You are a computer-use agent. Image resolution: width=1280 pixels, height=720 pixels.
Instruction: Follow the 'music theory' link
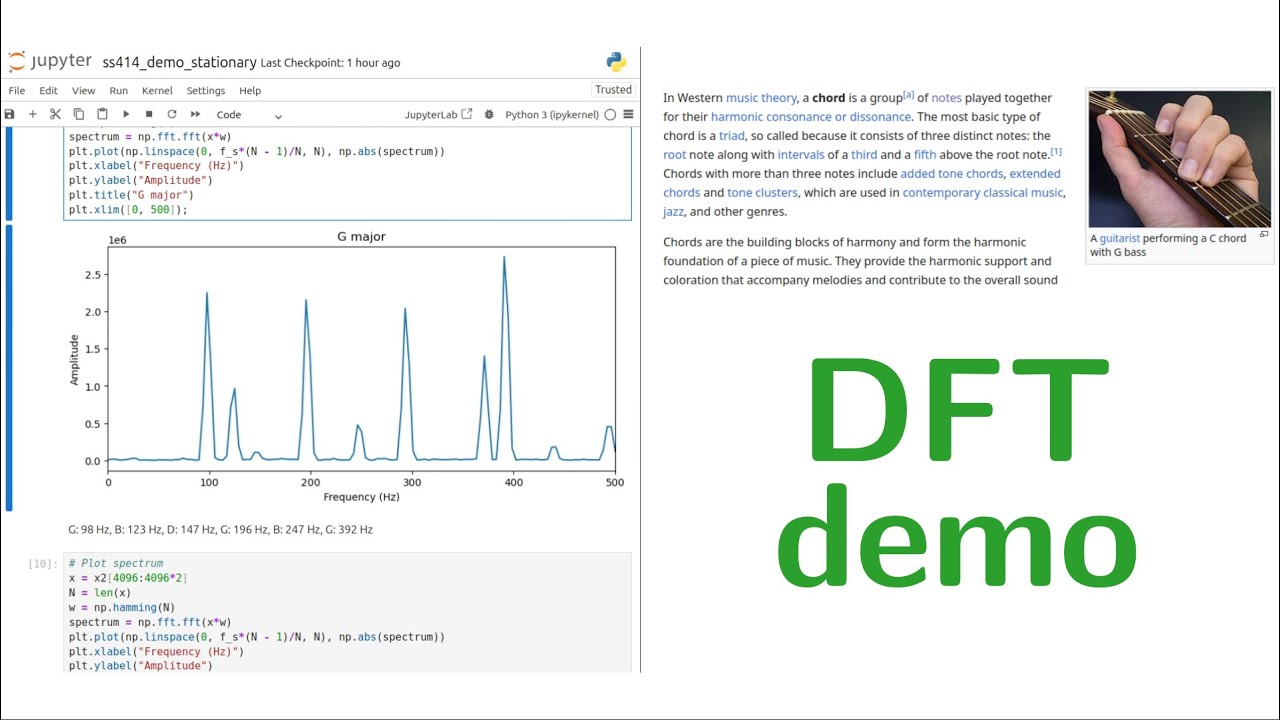(761, 98)
